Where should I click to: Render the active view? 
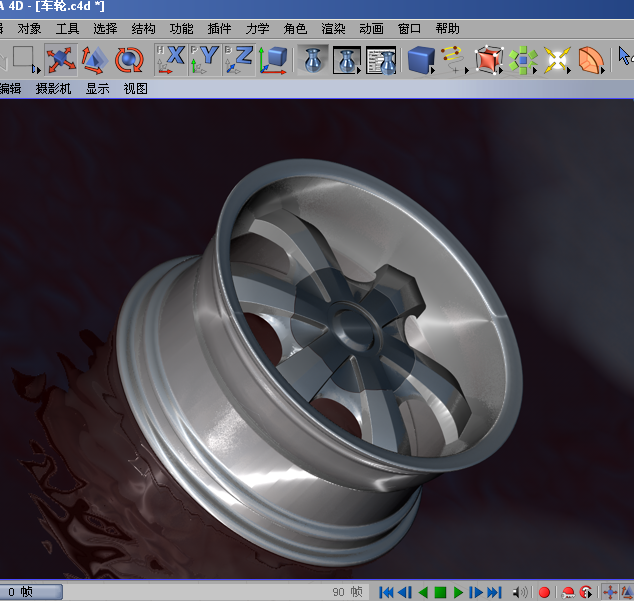click(313, 60)
